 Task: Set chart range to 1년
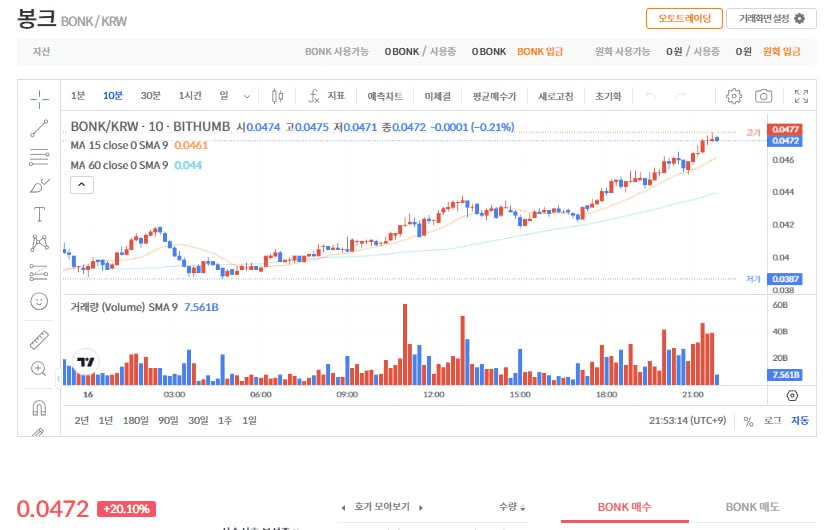click(106, 421)
